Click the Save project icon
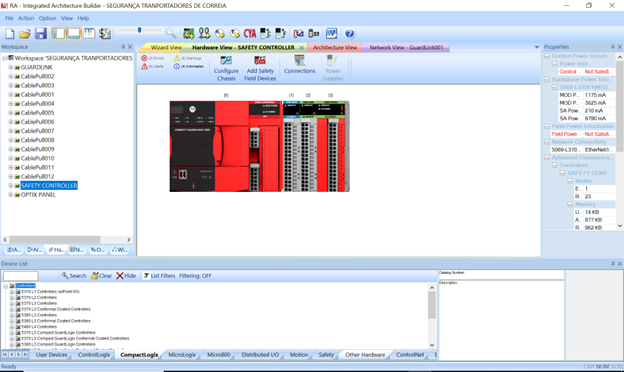This screenshot has height=372, width=624. point(41,33)
